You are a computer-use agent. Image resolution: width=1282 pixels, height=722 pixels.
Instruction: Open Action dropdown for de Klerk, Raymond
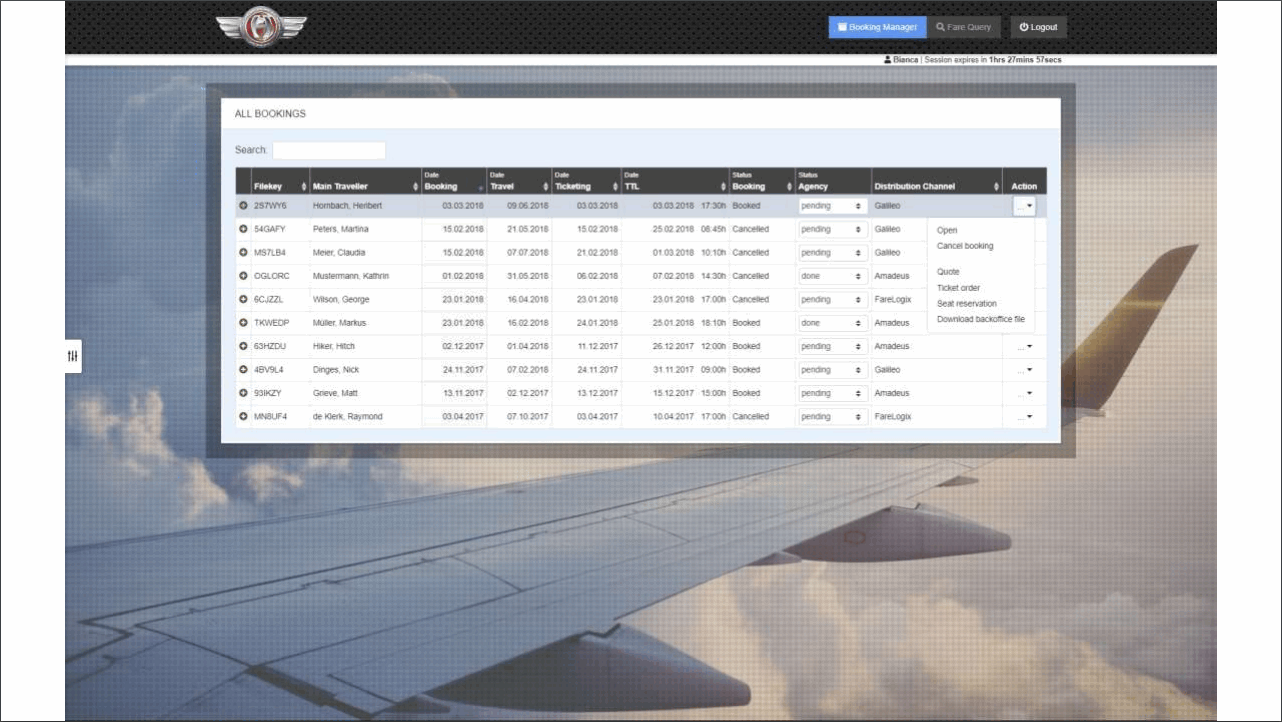[1024, 416]
